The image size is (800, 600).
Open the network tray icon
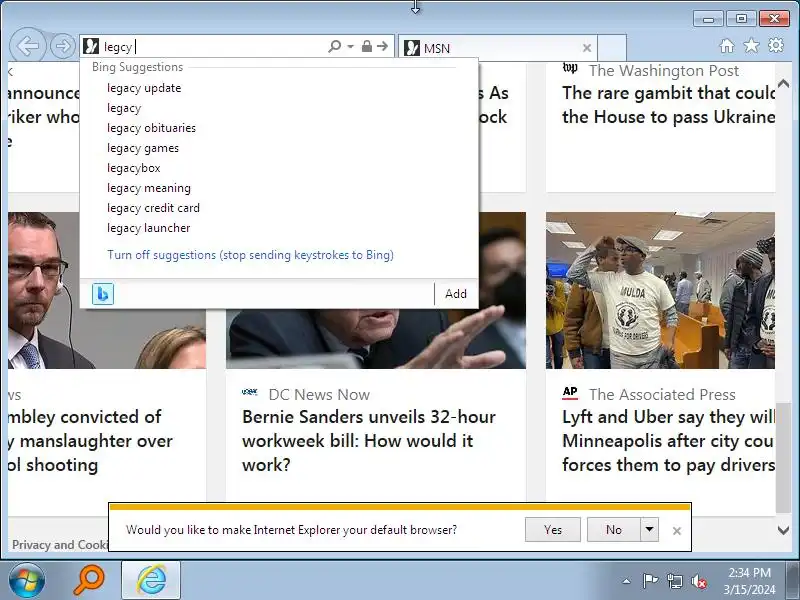674,581
